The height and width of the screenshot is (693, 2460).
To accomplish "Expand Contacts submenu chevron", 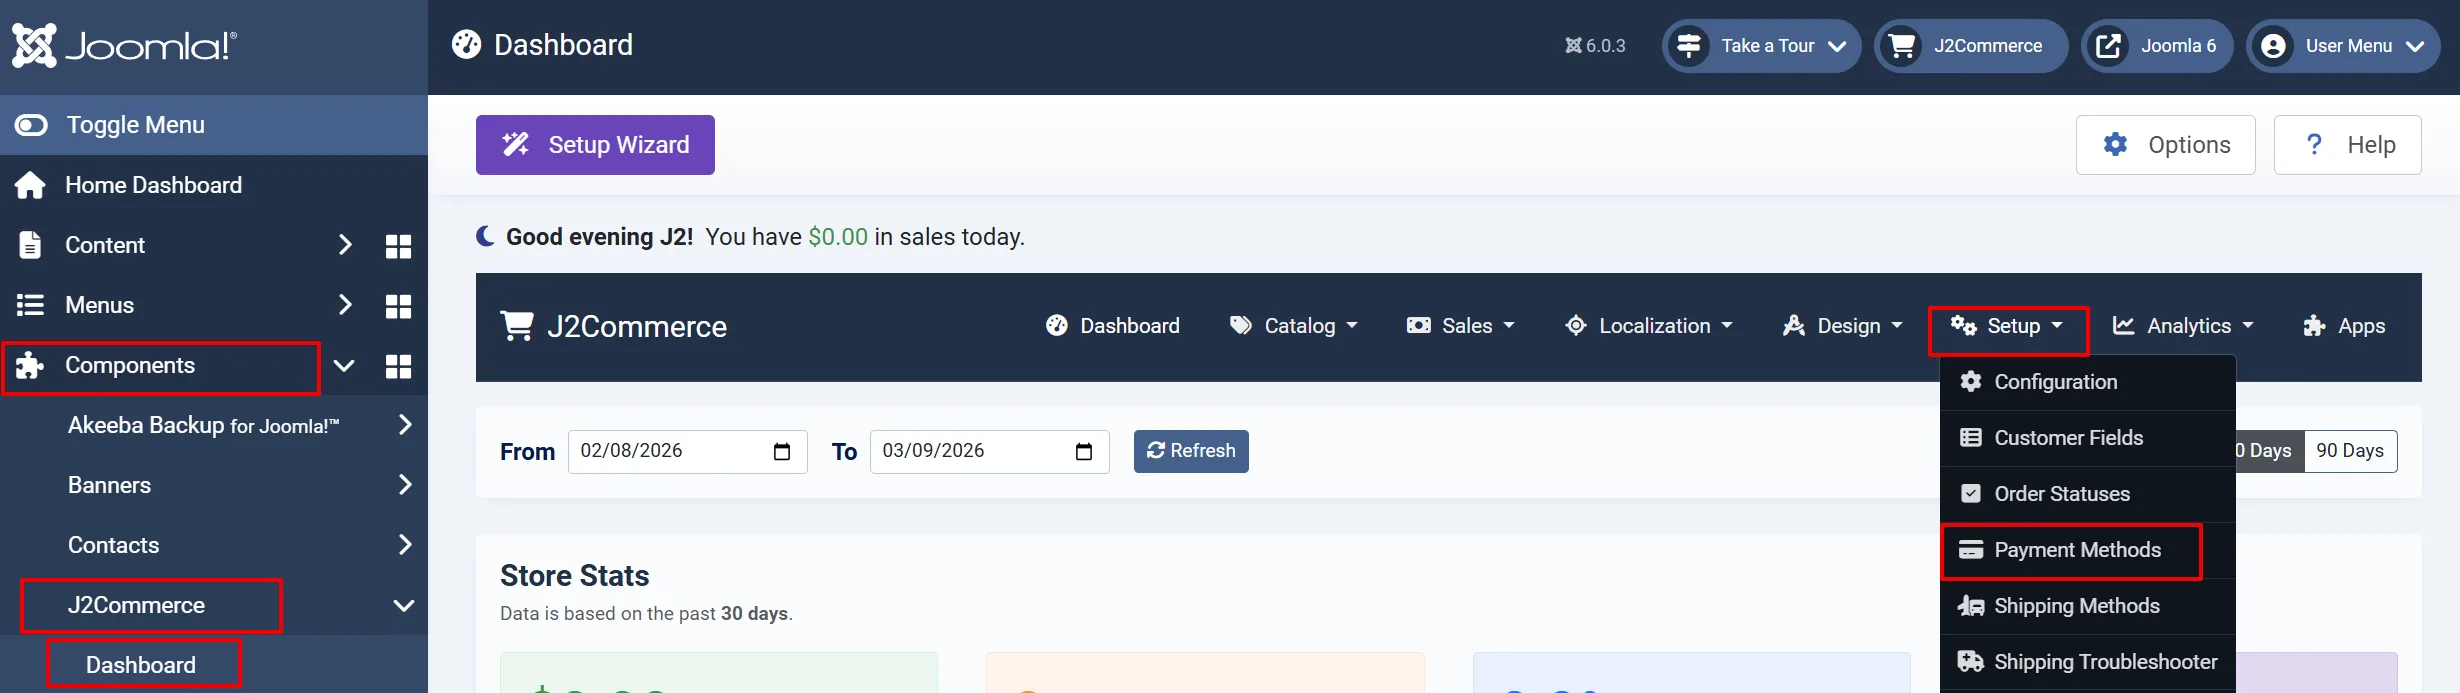I will coord(405,545).
